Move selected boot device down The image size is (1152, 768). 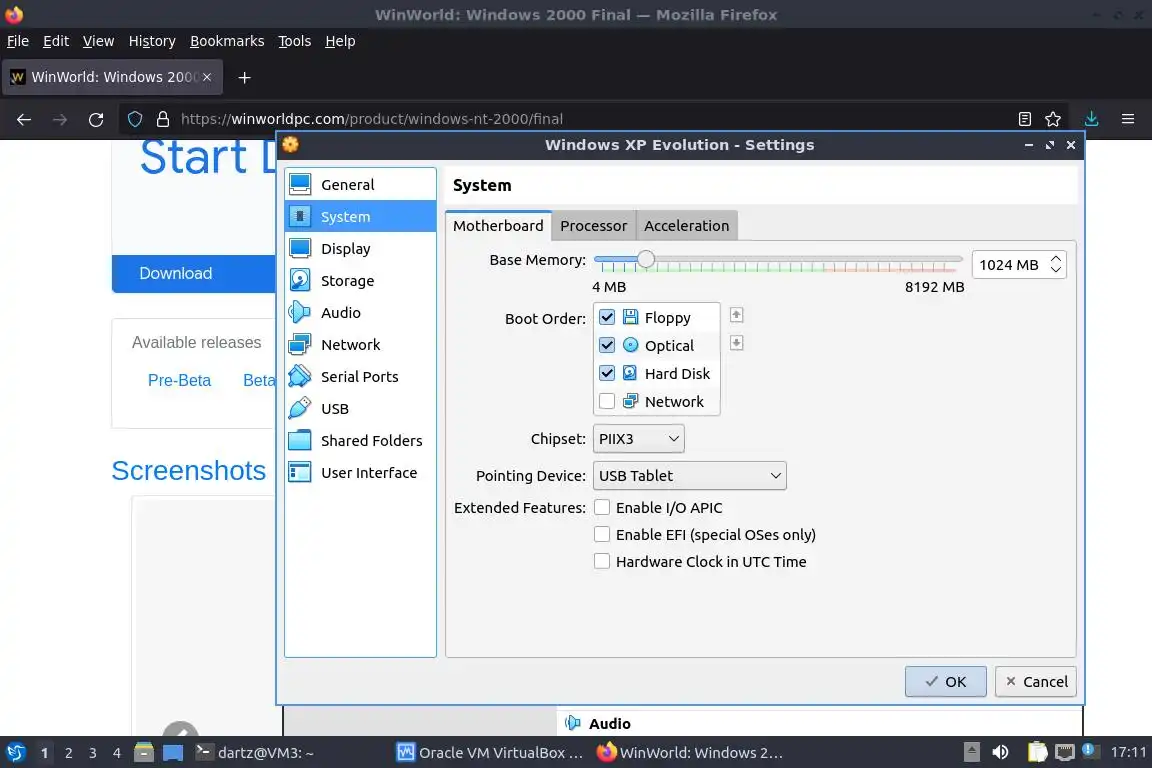(736, 343)
